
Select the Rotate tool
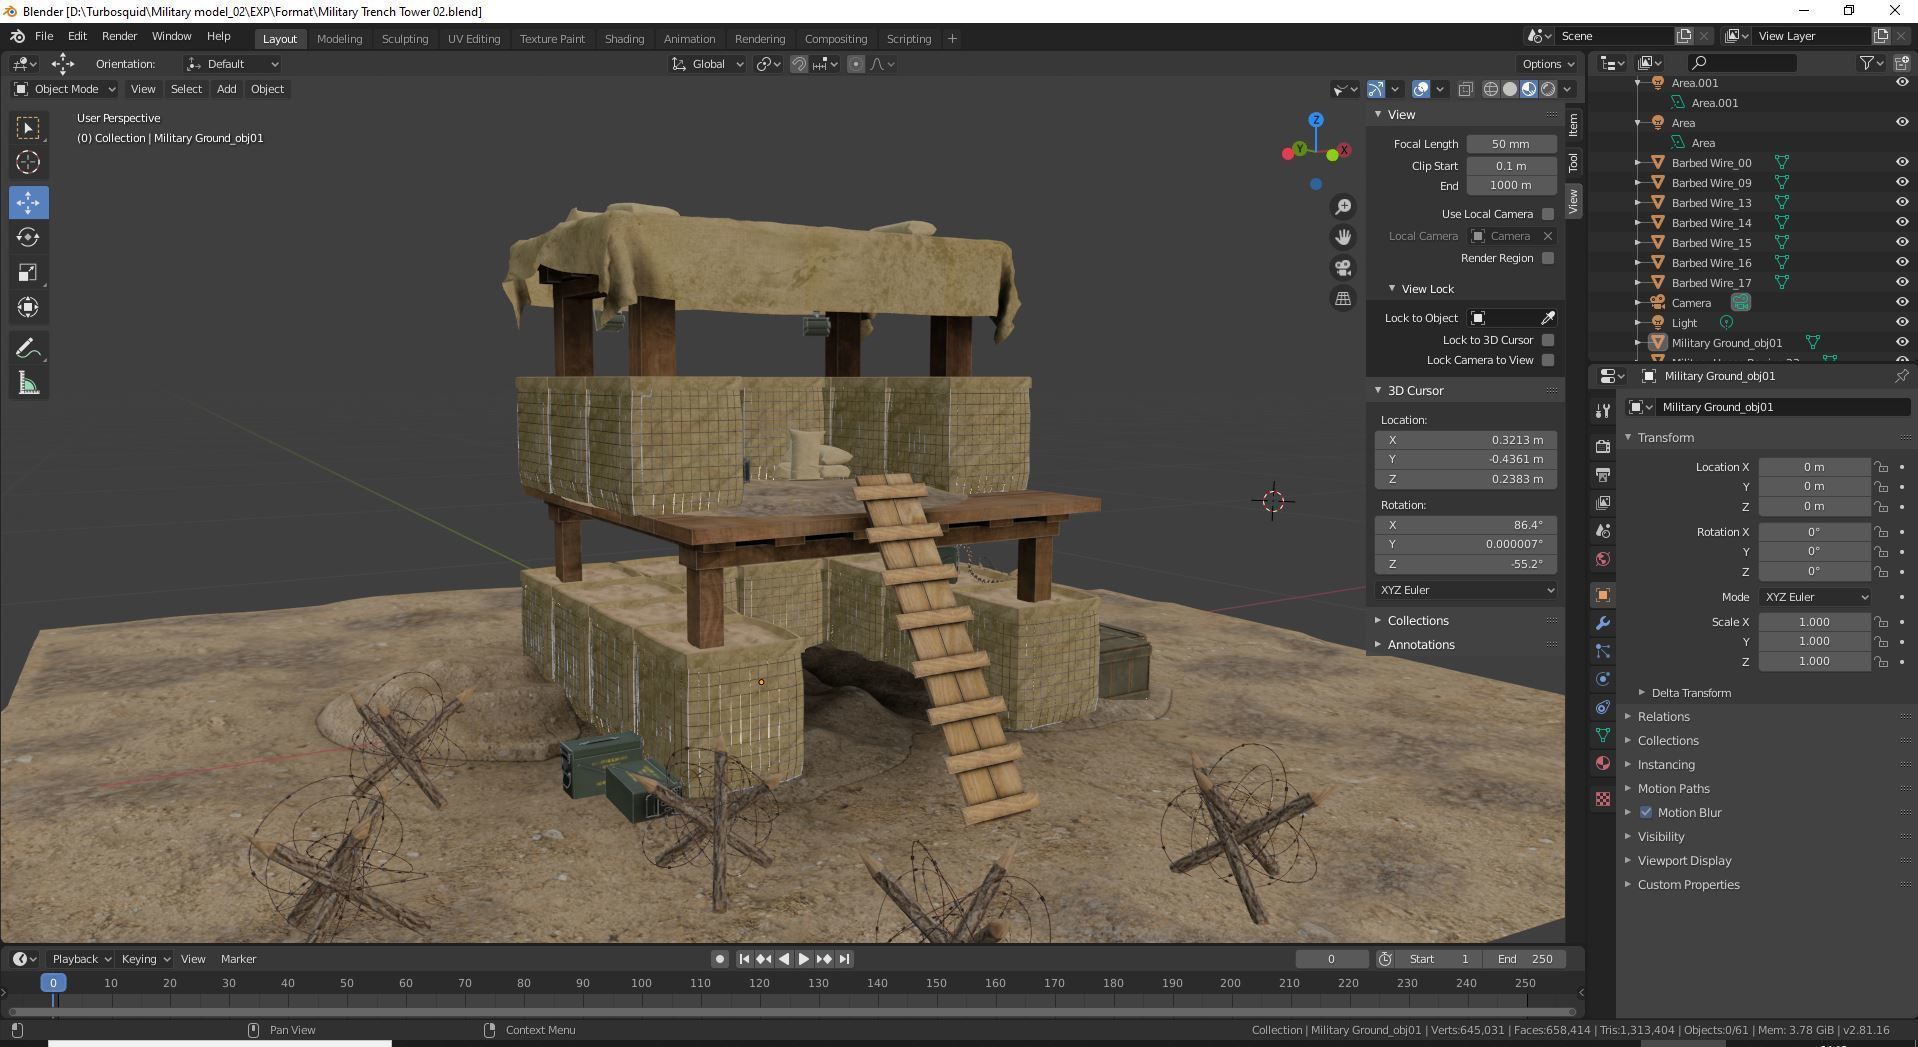(x=28, y=237)
